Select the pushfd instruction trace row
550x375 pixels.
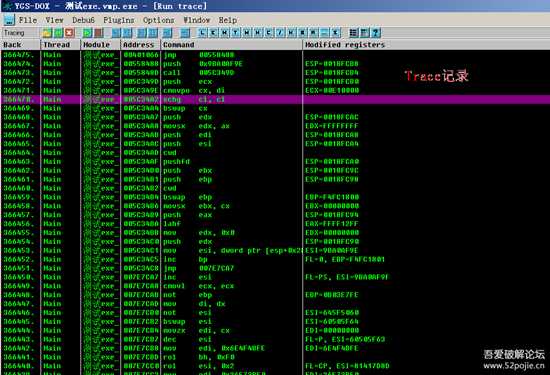pos(275,162)
